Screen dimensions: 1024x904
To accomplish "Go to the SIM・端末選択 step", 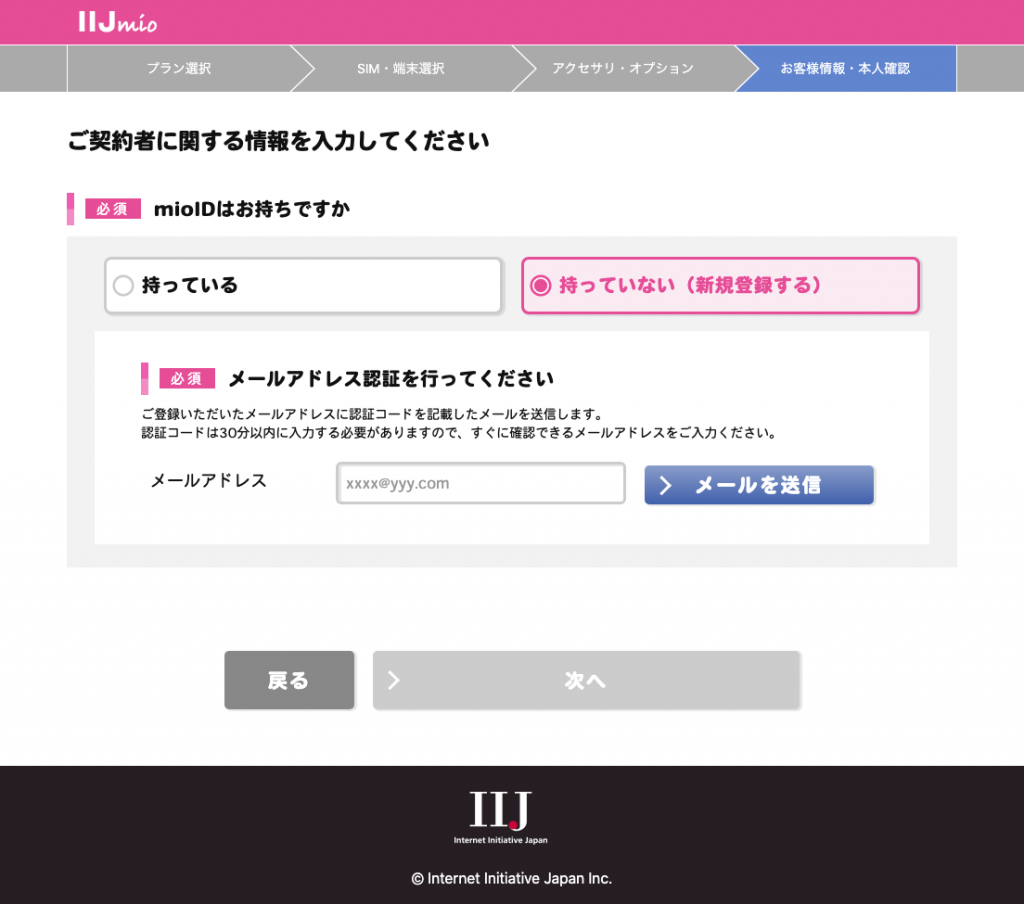I will point(400,69).
